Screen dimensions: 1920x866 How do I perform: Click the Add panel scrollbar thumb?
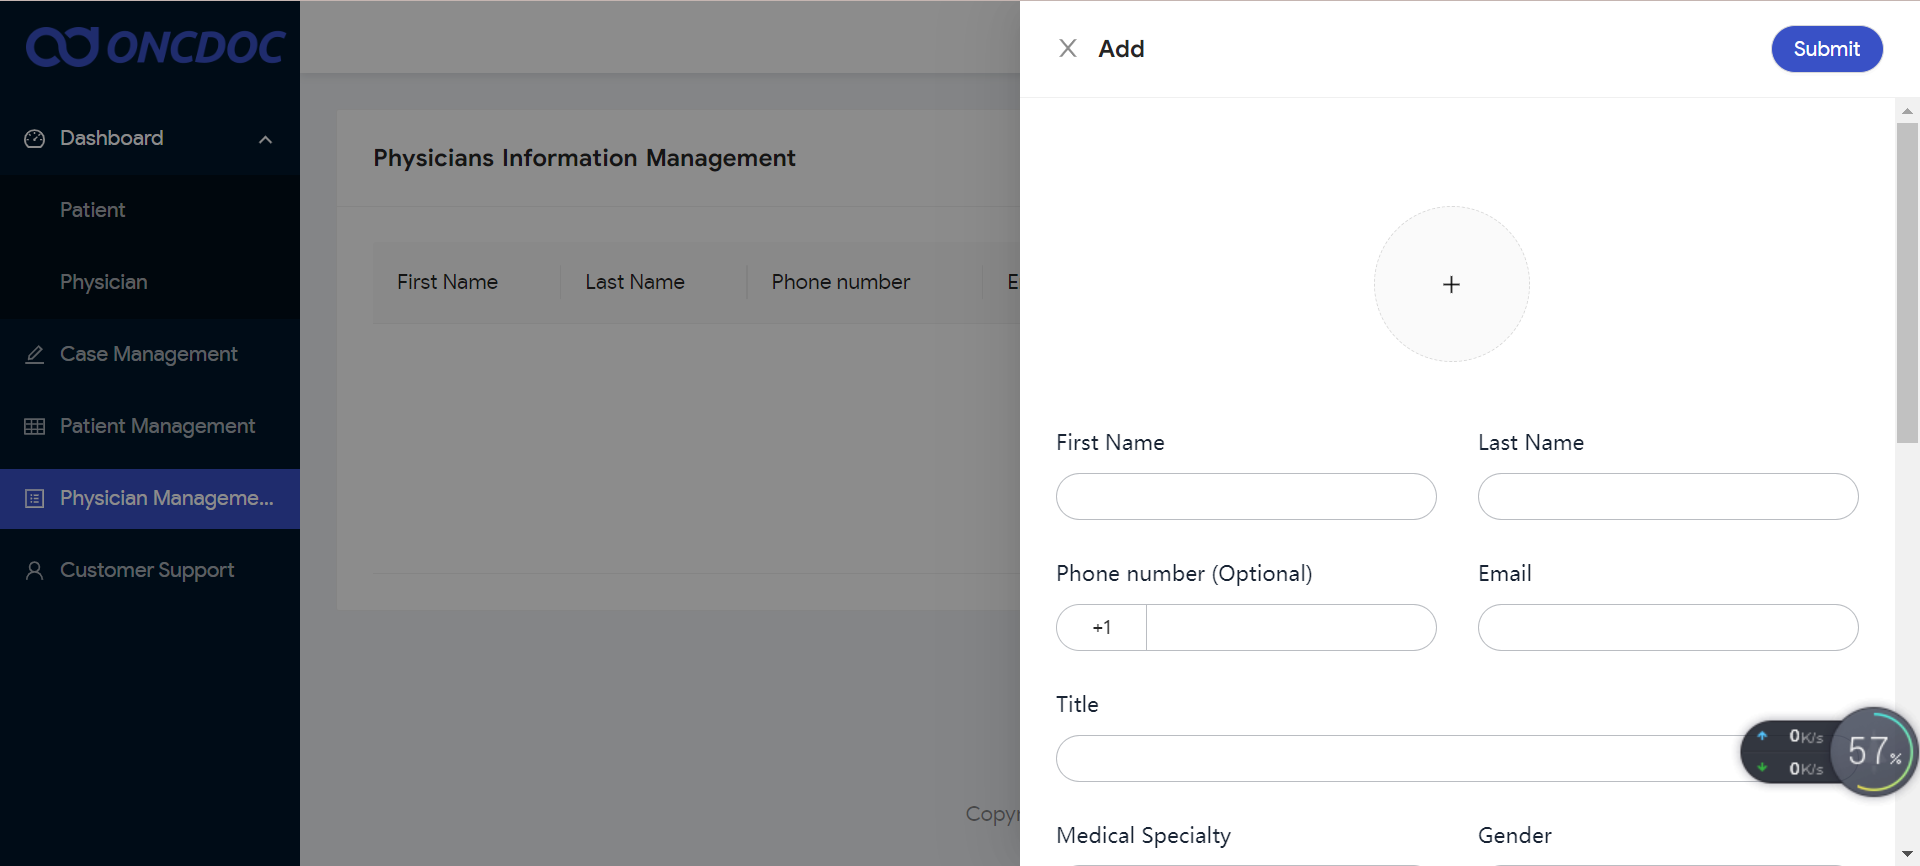pyautogui.click(x=1907, y=283)
